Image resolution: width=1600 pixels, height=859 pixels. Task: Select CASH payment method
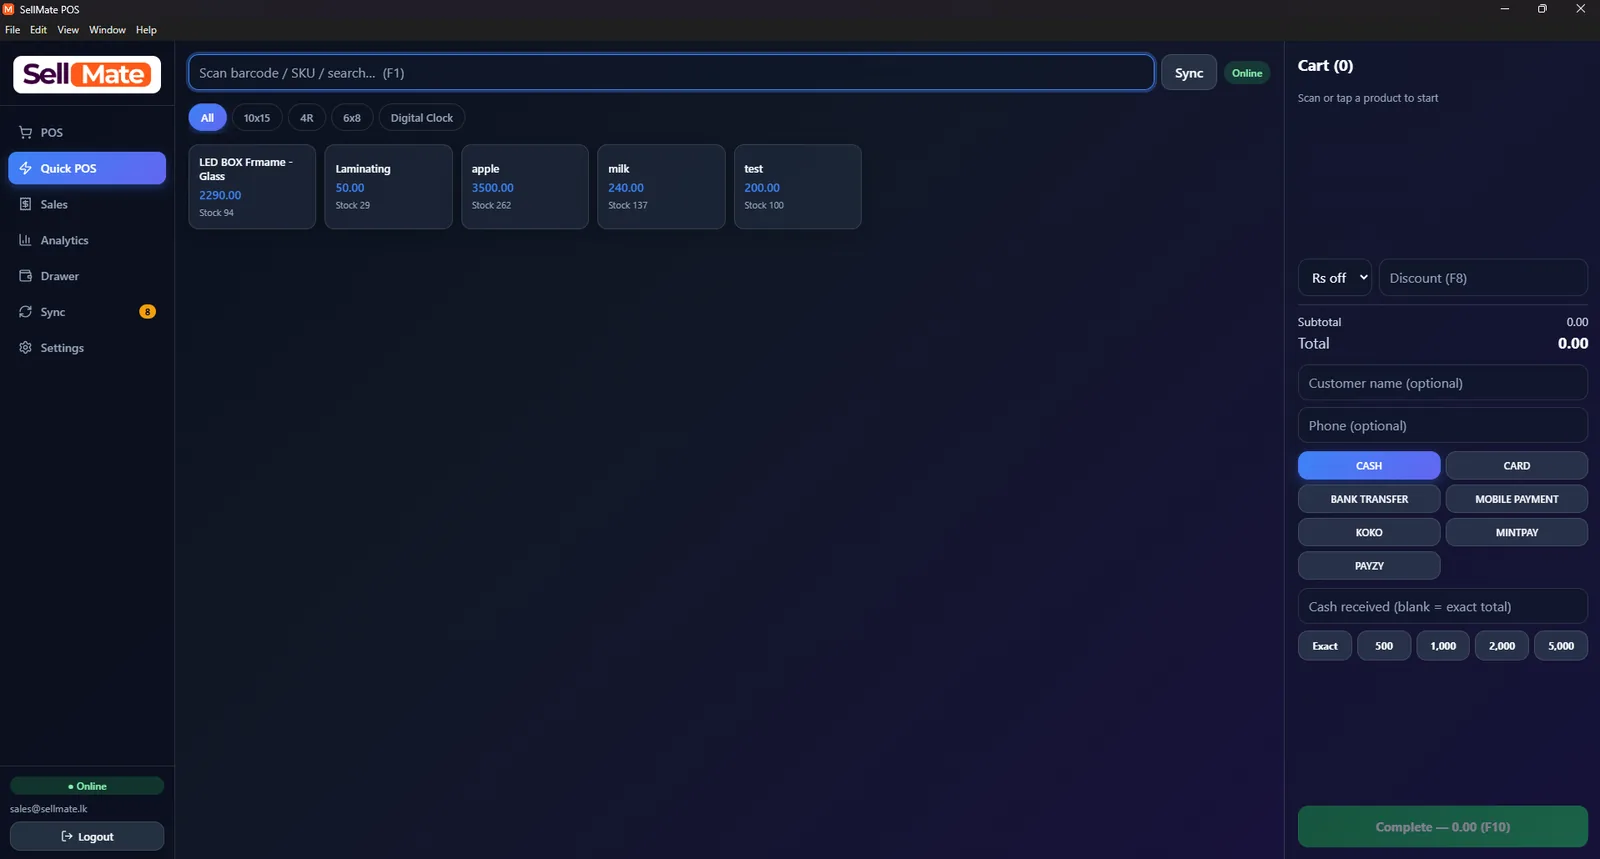pos(1369,465)
